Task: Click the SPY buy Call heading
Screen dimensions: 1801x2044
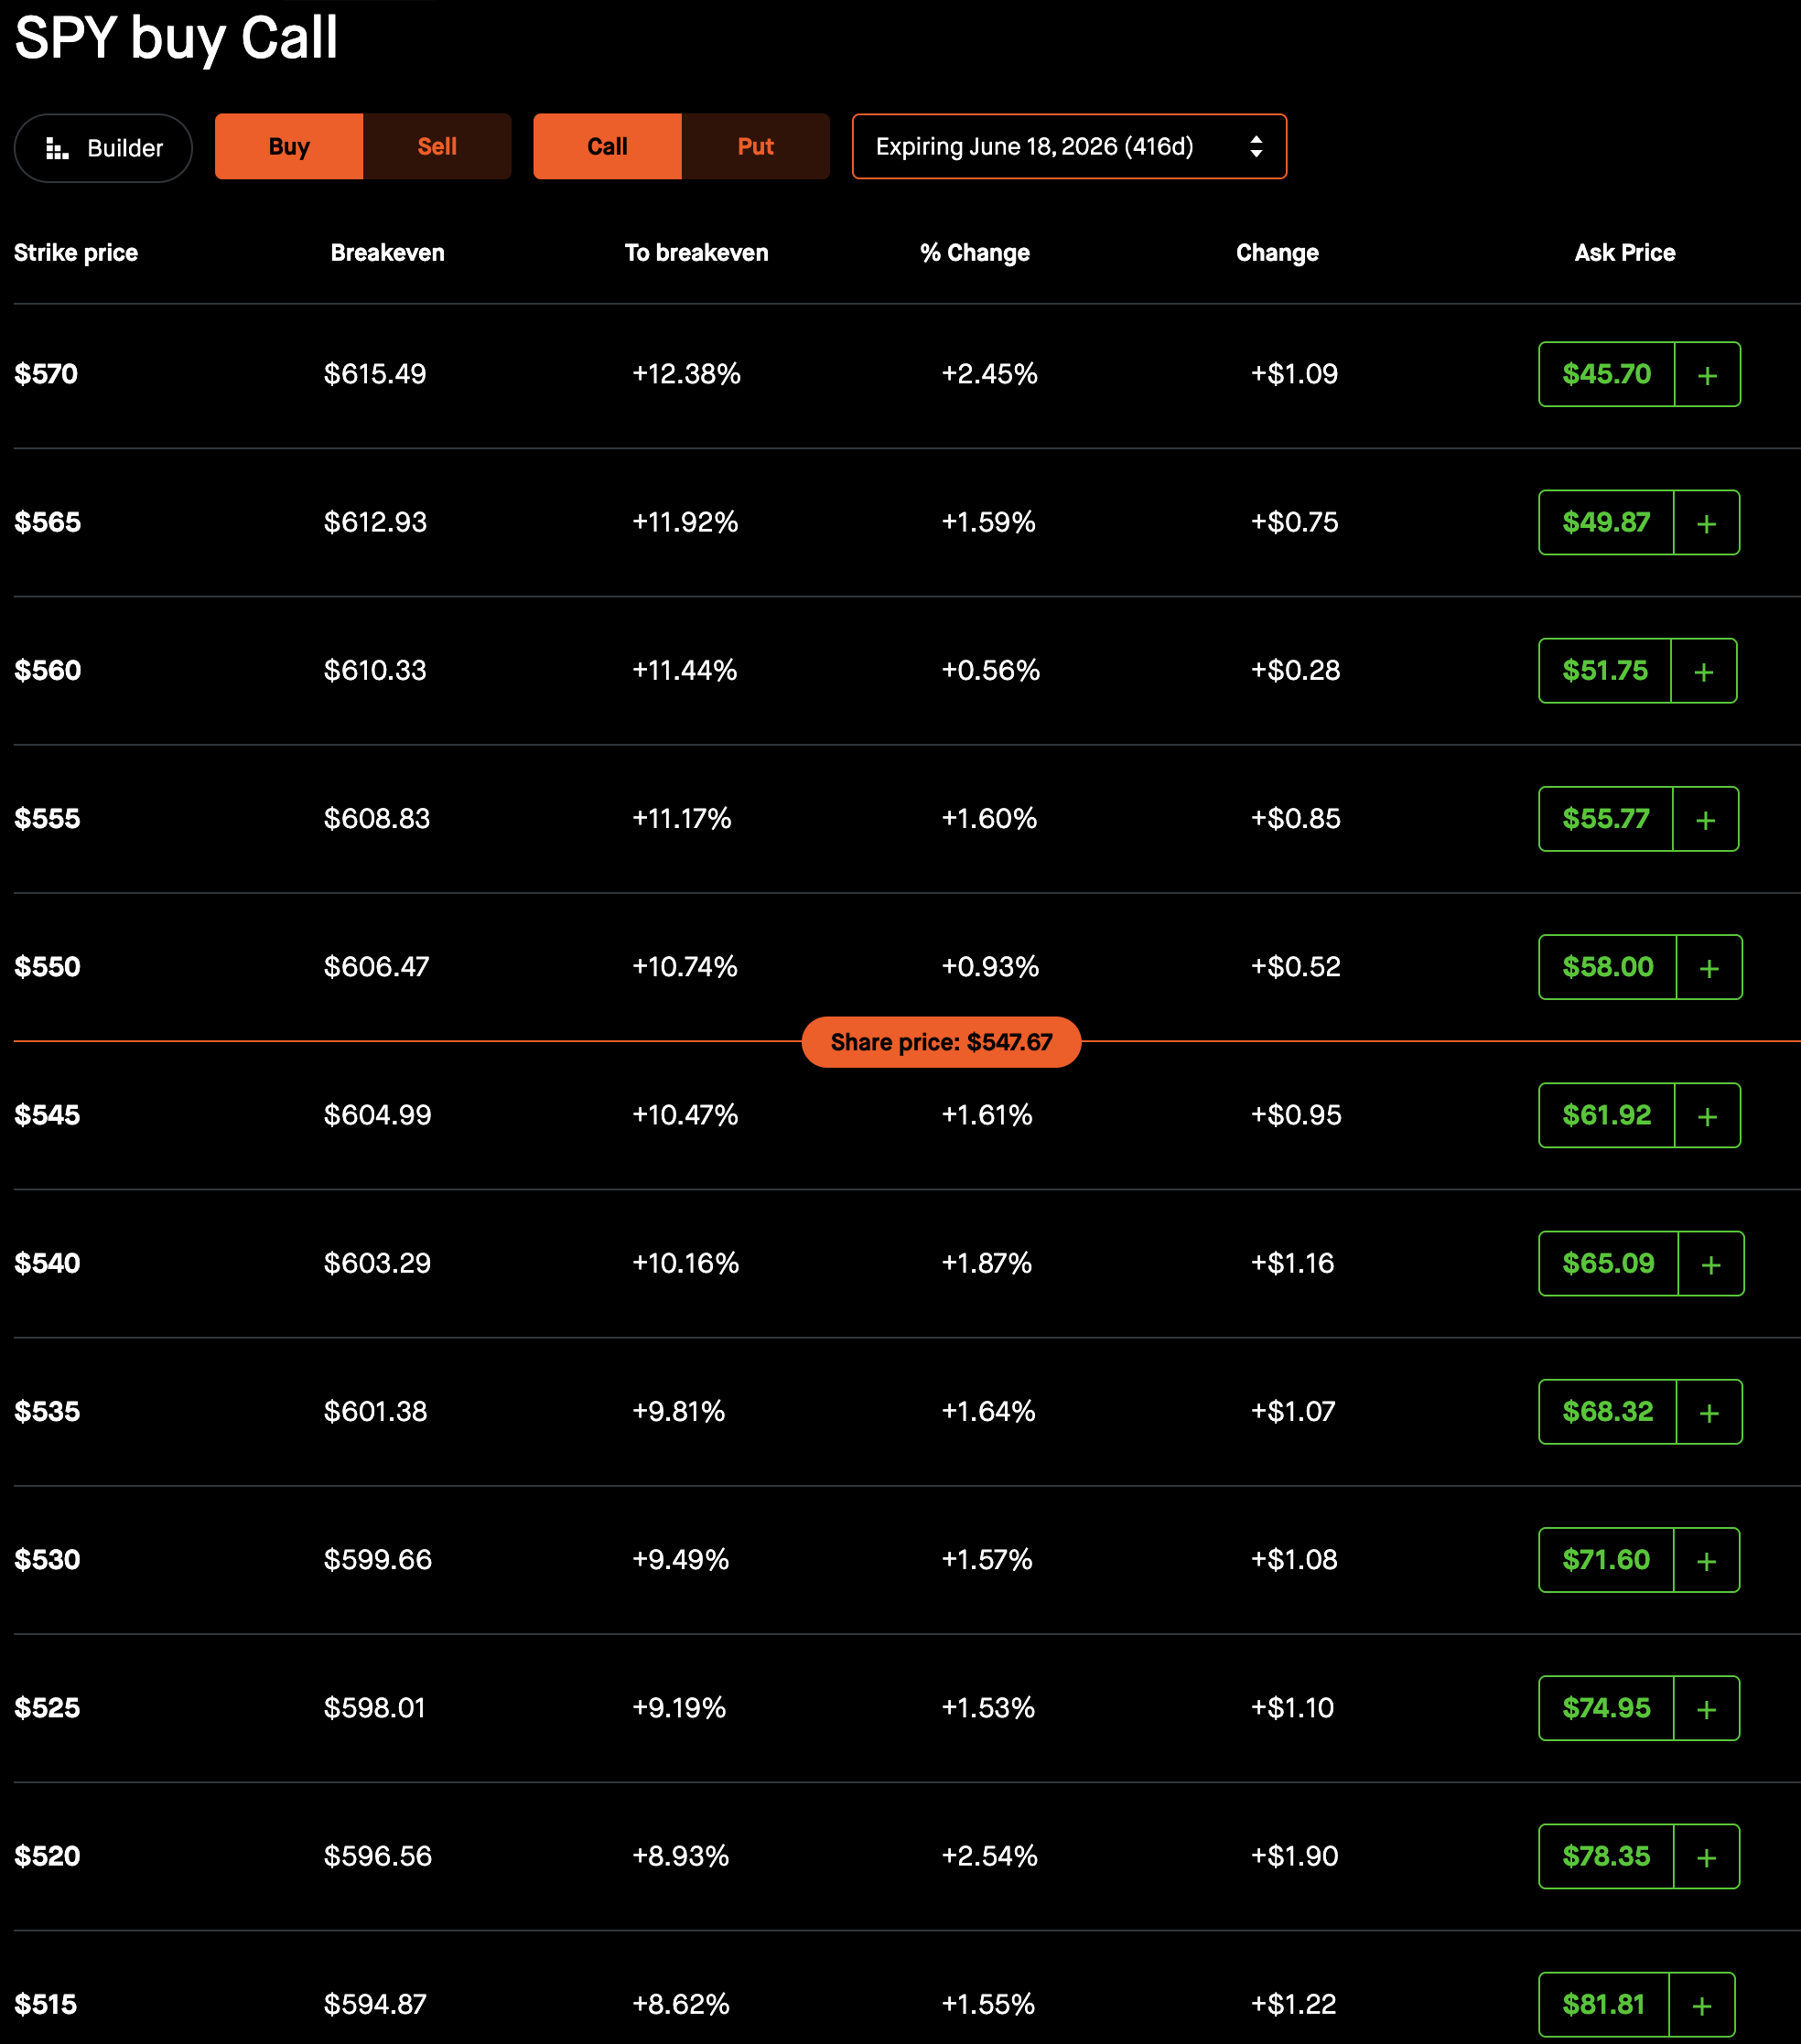Action: click(x=176, y=38)
